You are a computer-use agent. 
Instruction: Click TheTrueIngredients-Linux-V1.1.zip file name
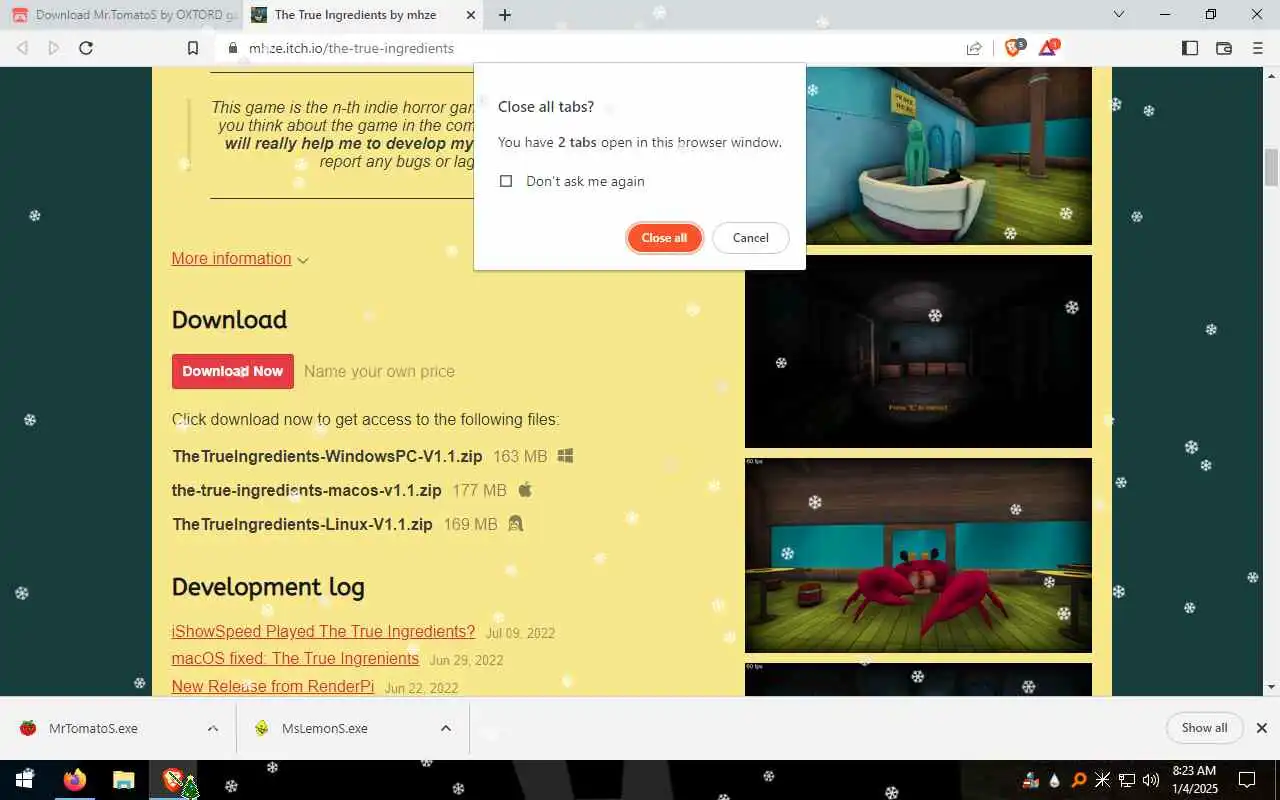pos(302,524)
